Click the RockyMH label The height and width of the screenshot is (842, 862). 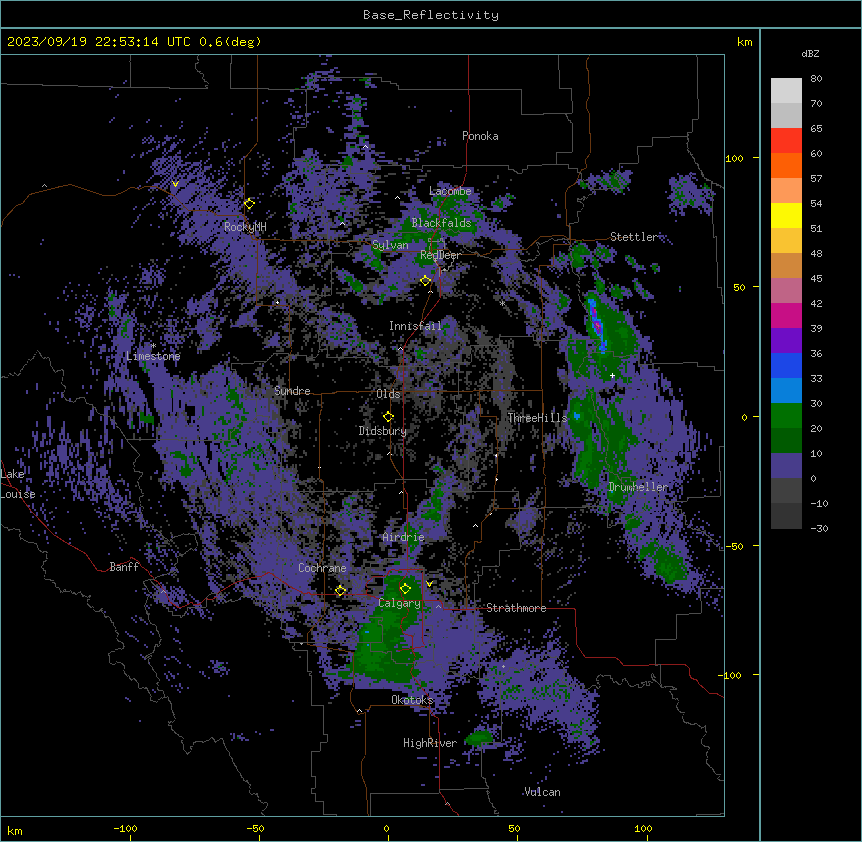pyautogui.click(x=245, y=227)
